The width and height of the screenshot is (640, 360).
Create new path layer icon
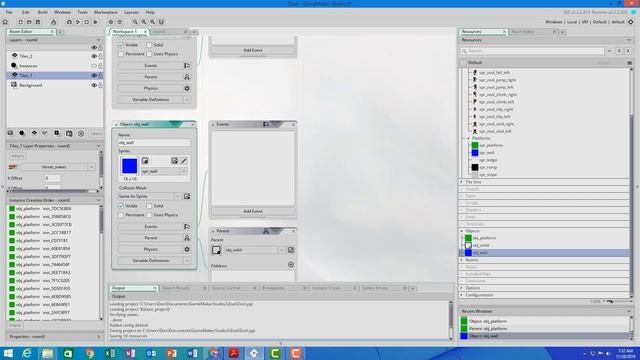[45, 133]
